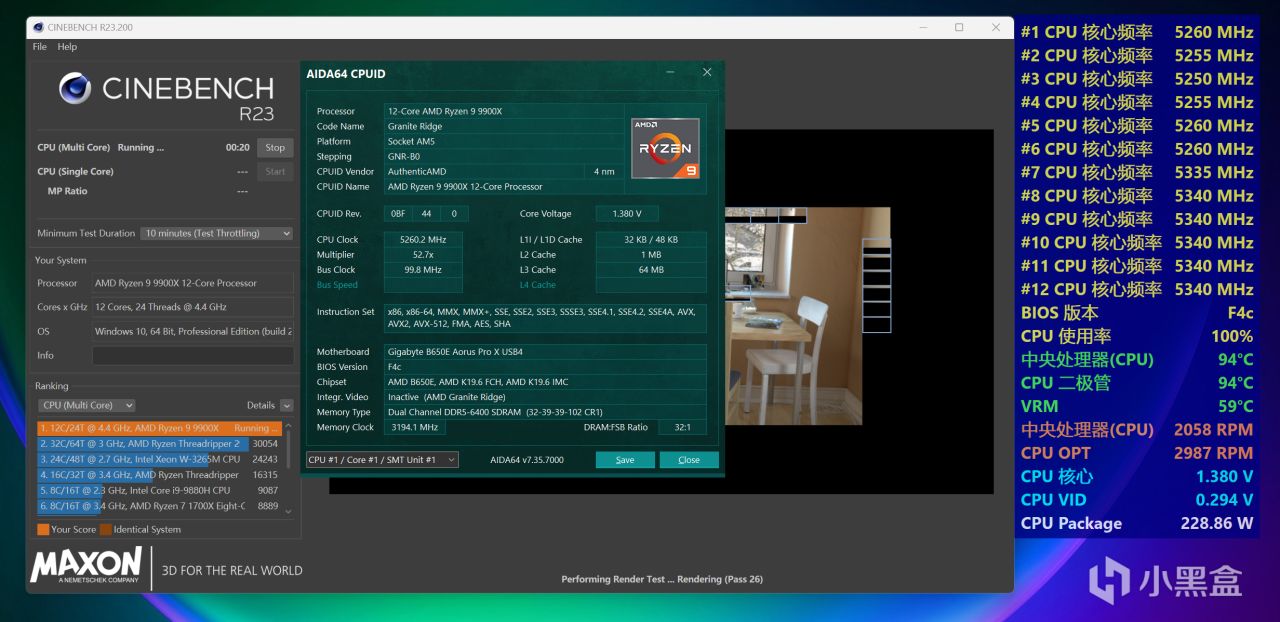Click the ranking list scrollbar thumb
Image resolution: width=1280 pixels, height=622 pixels.
pos(289,451)
